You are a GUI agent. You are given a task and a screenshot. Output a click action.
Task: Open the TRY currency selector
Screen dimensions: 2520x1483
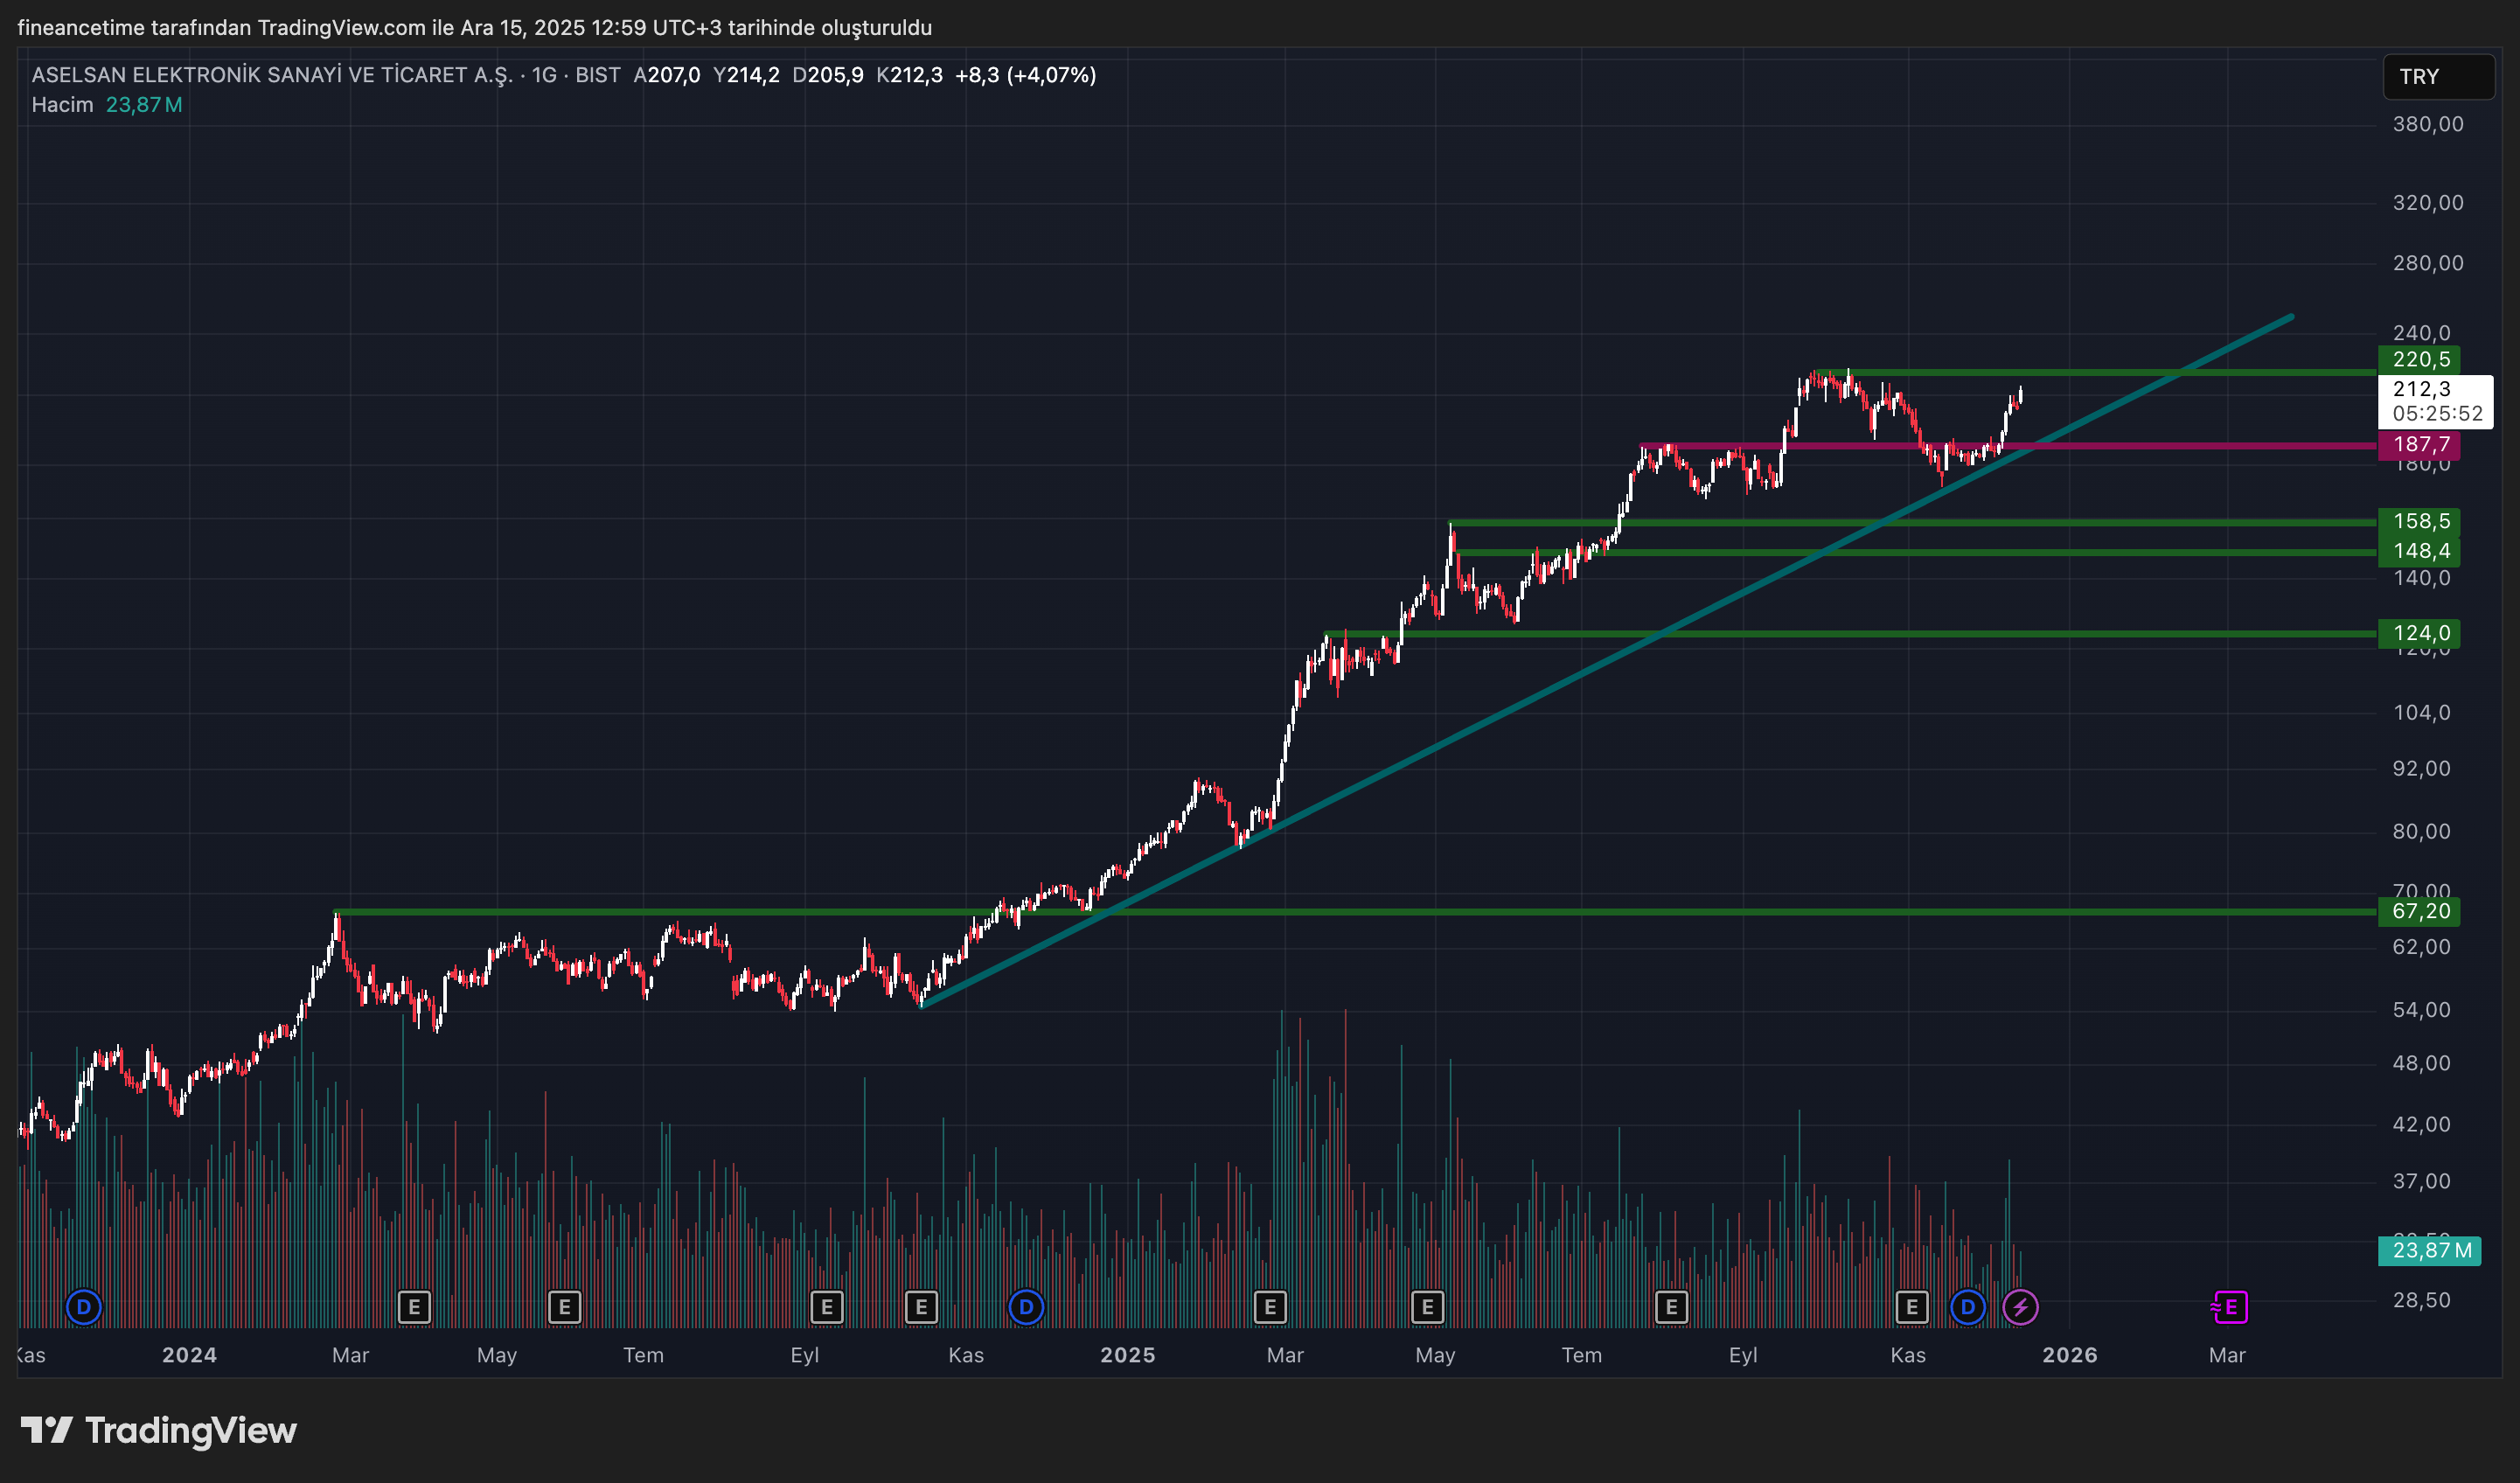pos(2438,77)
